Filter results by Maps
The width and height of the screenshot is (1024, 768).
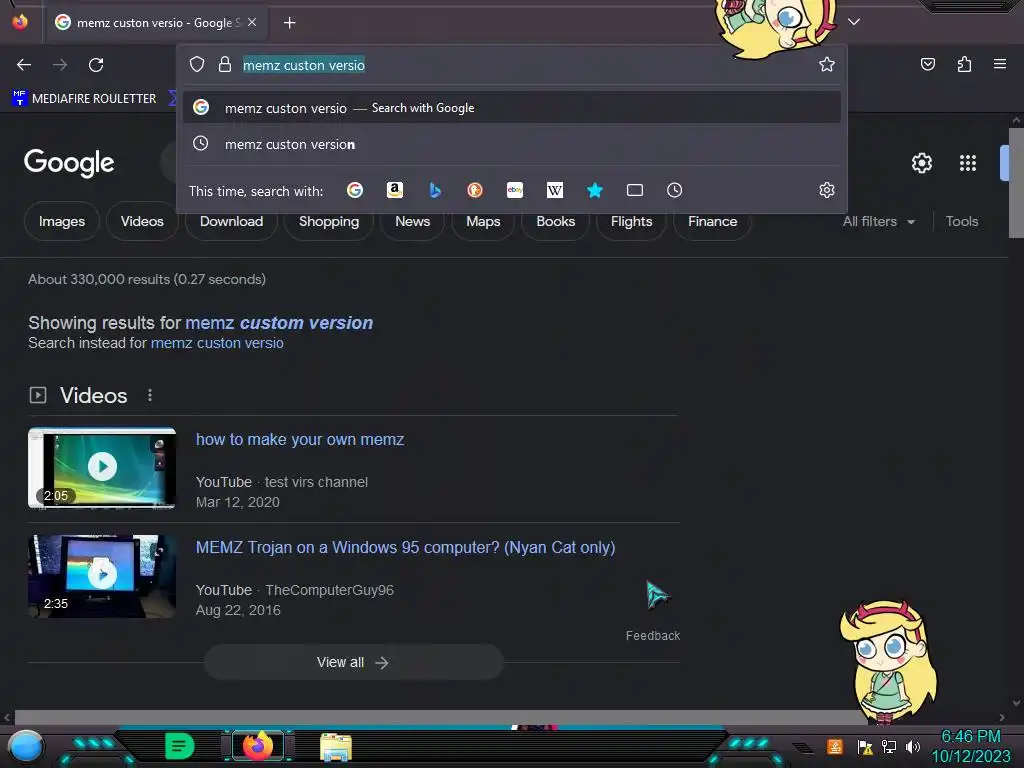pyautogui.click(x=483, y=221)
